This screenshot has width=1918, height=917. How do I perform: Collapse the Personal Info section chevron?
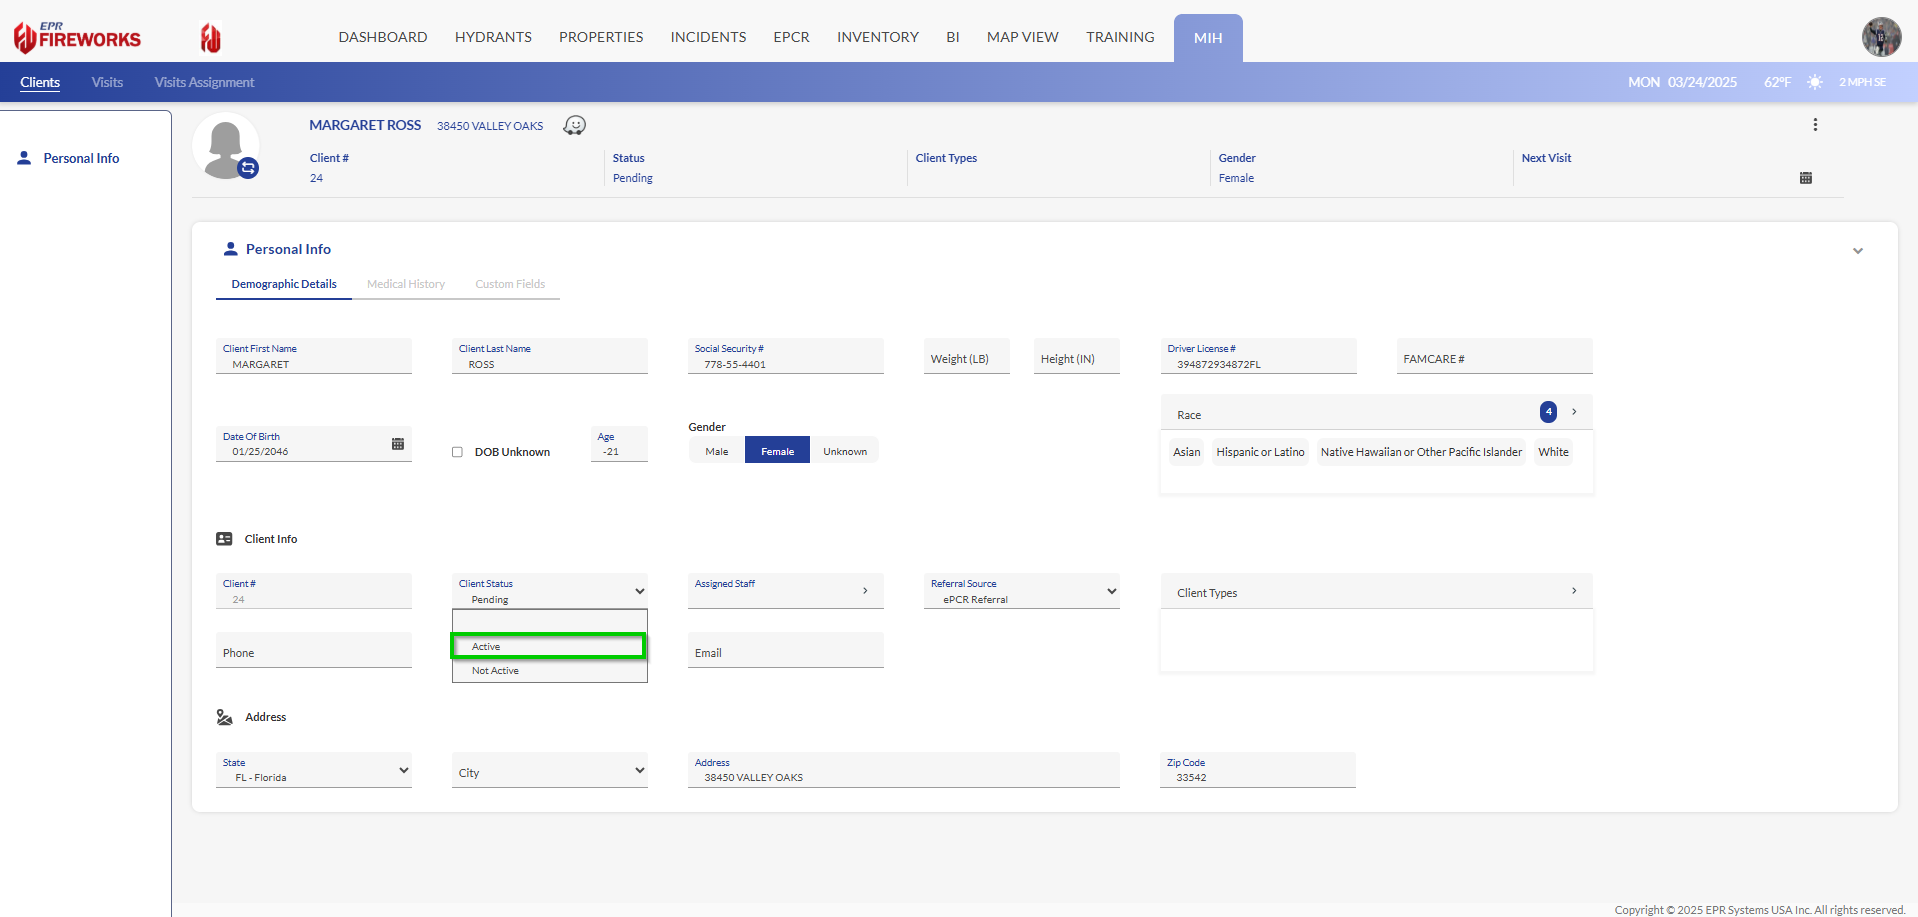click(x=1857, y=251)
